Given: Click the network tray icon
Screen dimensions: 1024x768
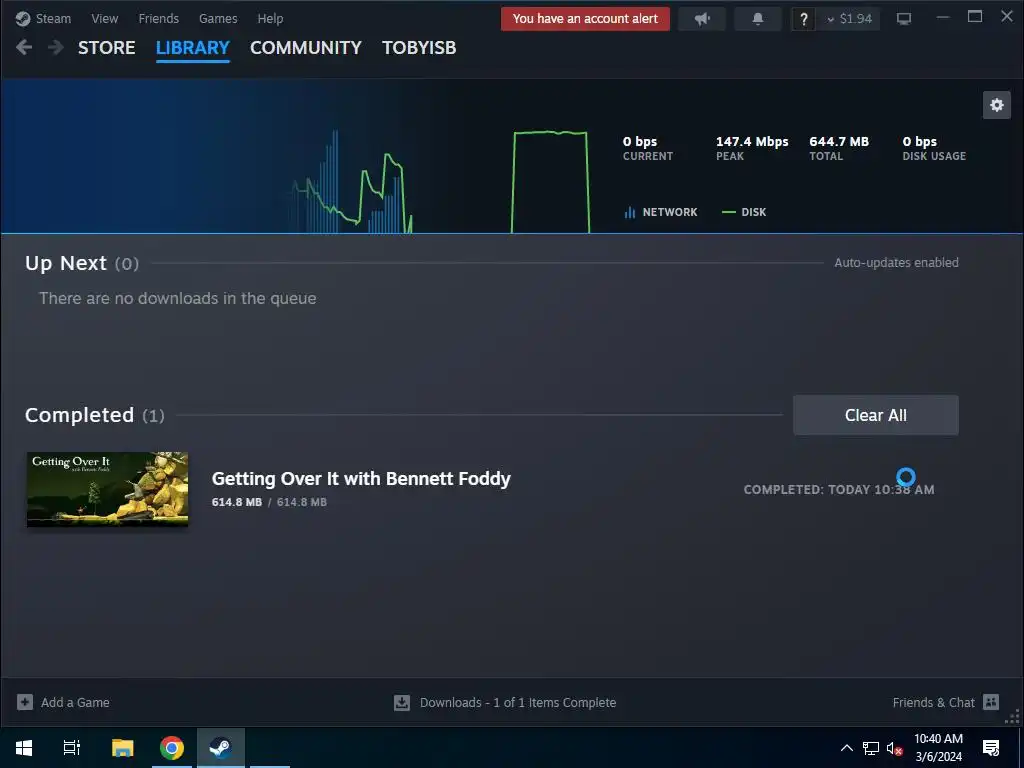Looking at the screenshot, I should tap(871, 748).
